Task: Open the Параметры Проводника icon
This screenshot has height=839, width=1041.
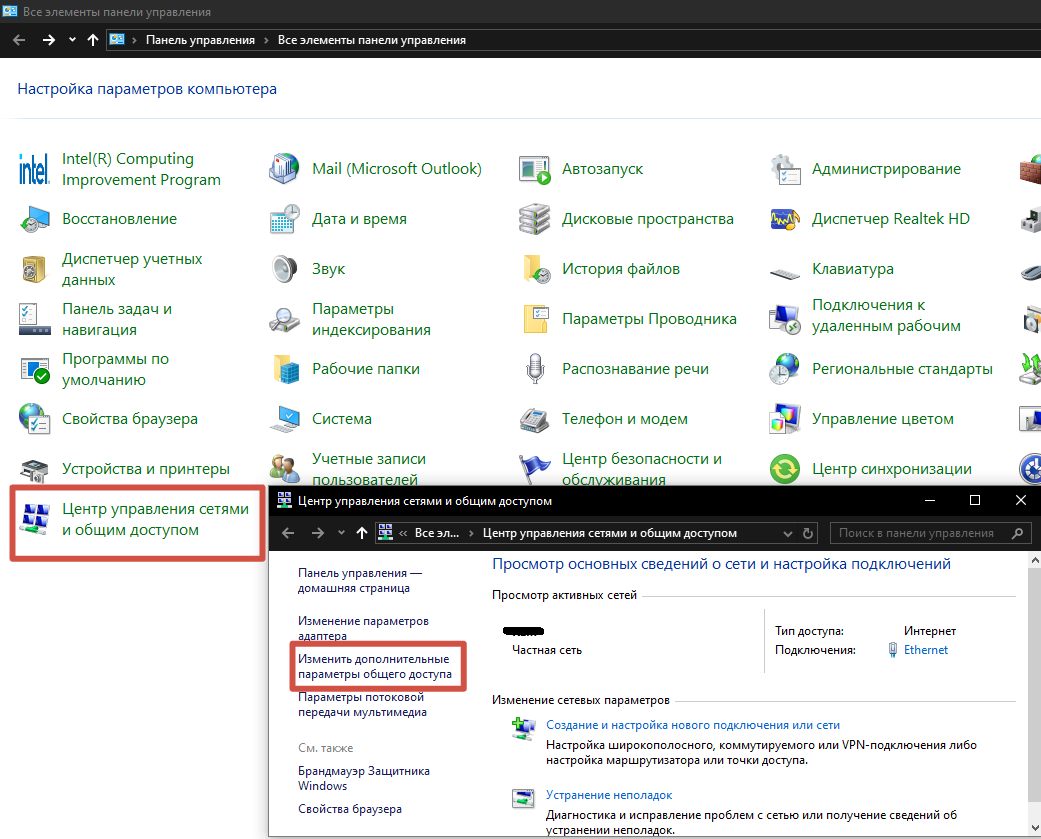Action: 534,319
